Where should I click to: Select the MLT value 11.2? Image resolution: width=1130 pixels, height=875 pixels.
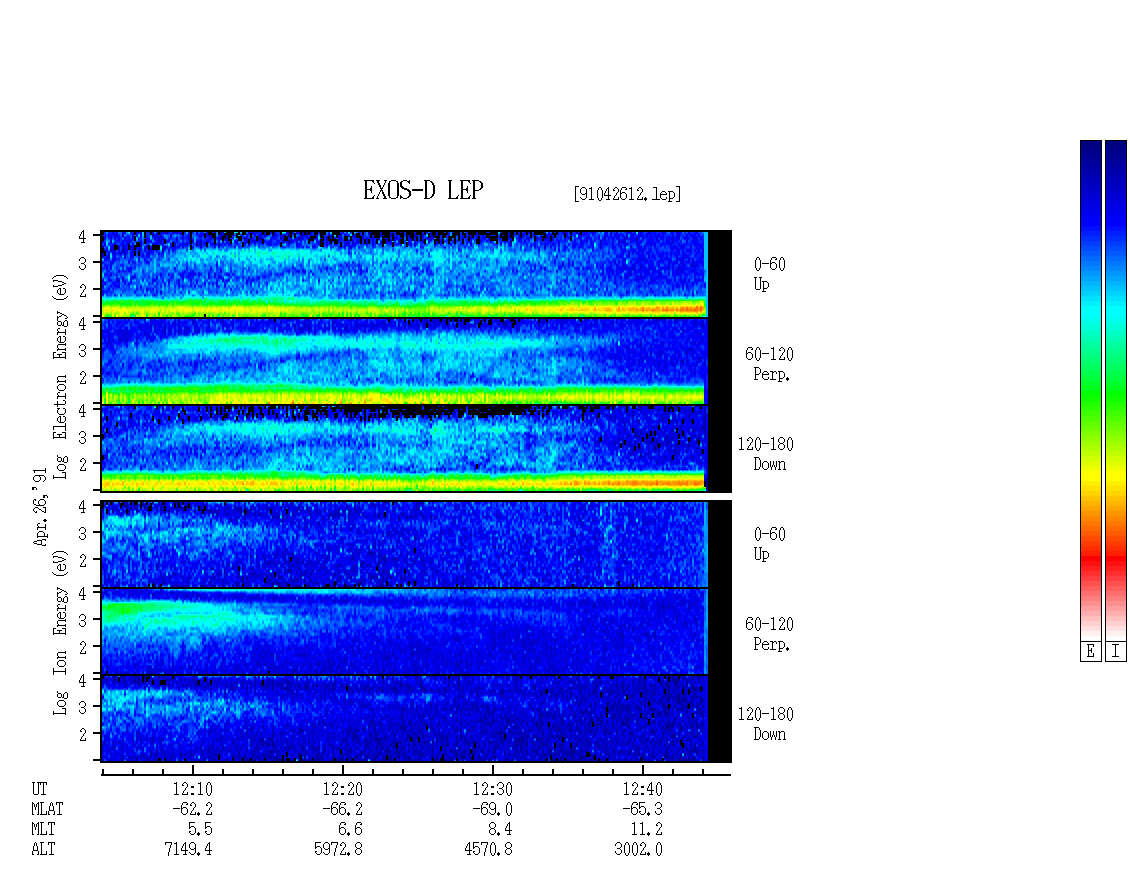click(x=646, y=830)
